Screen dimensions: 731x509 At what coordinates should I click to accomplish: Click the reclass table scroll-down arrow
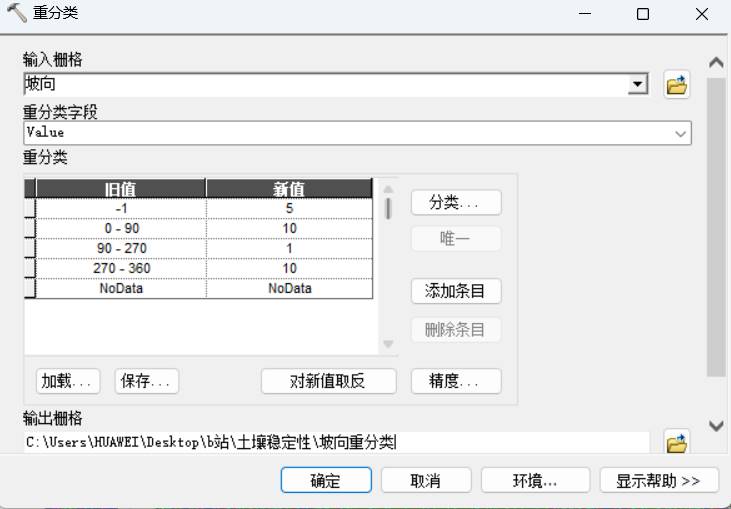(389, 345)
